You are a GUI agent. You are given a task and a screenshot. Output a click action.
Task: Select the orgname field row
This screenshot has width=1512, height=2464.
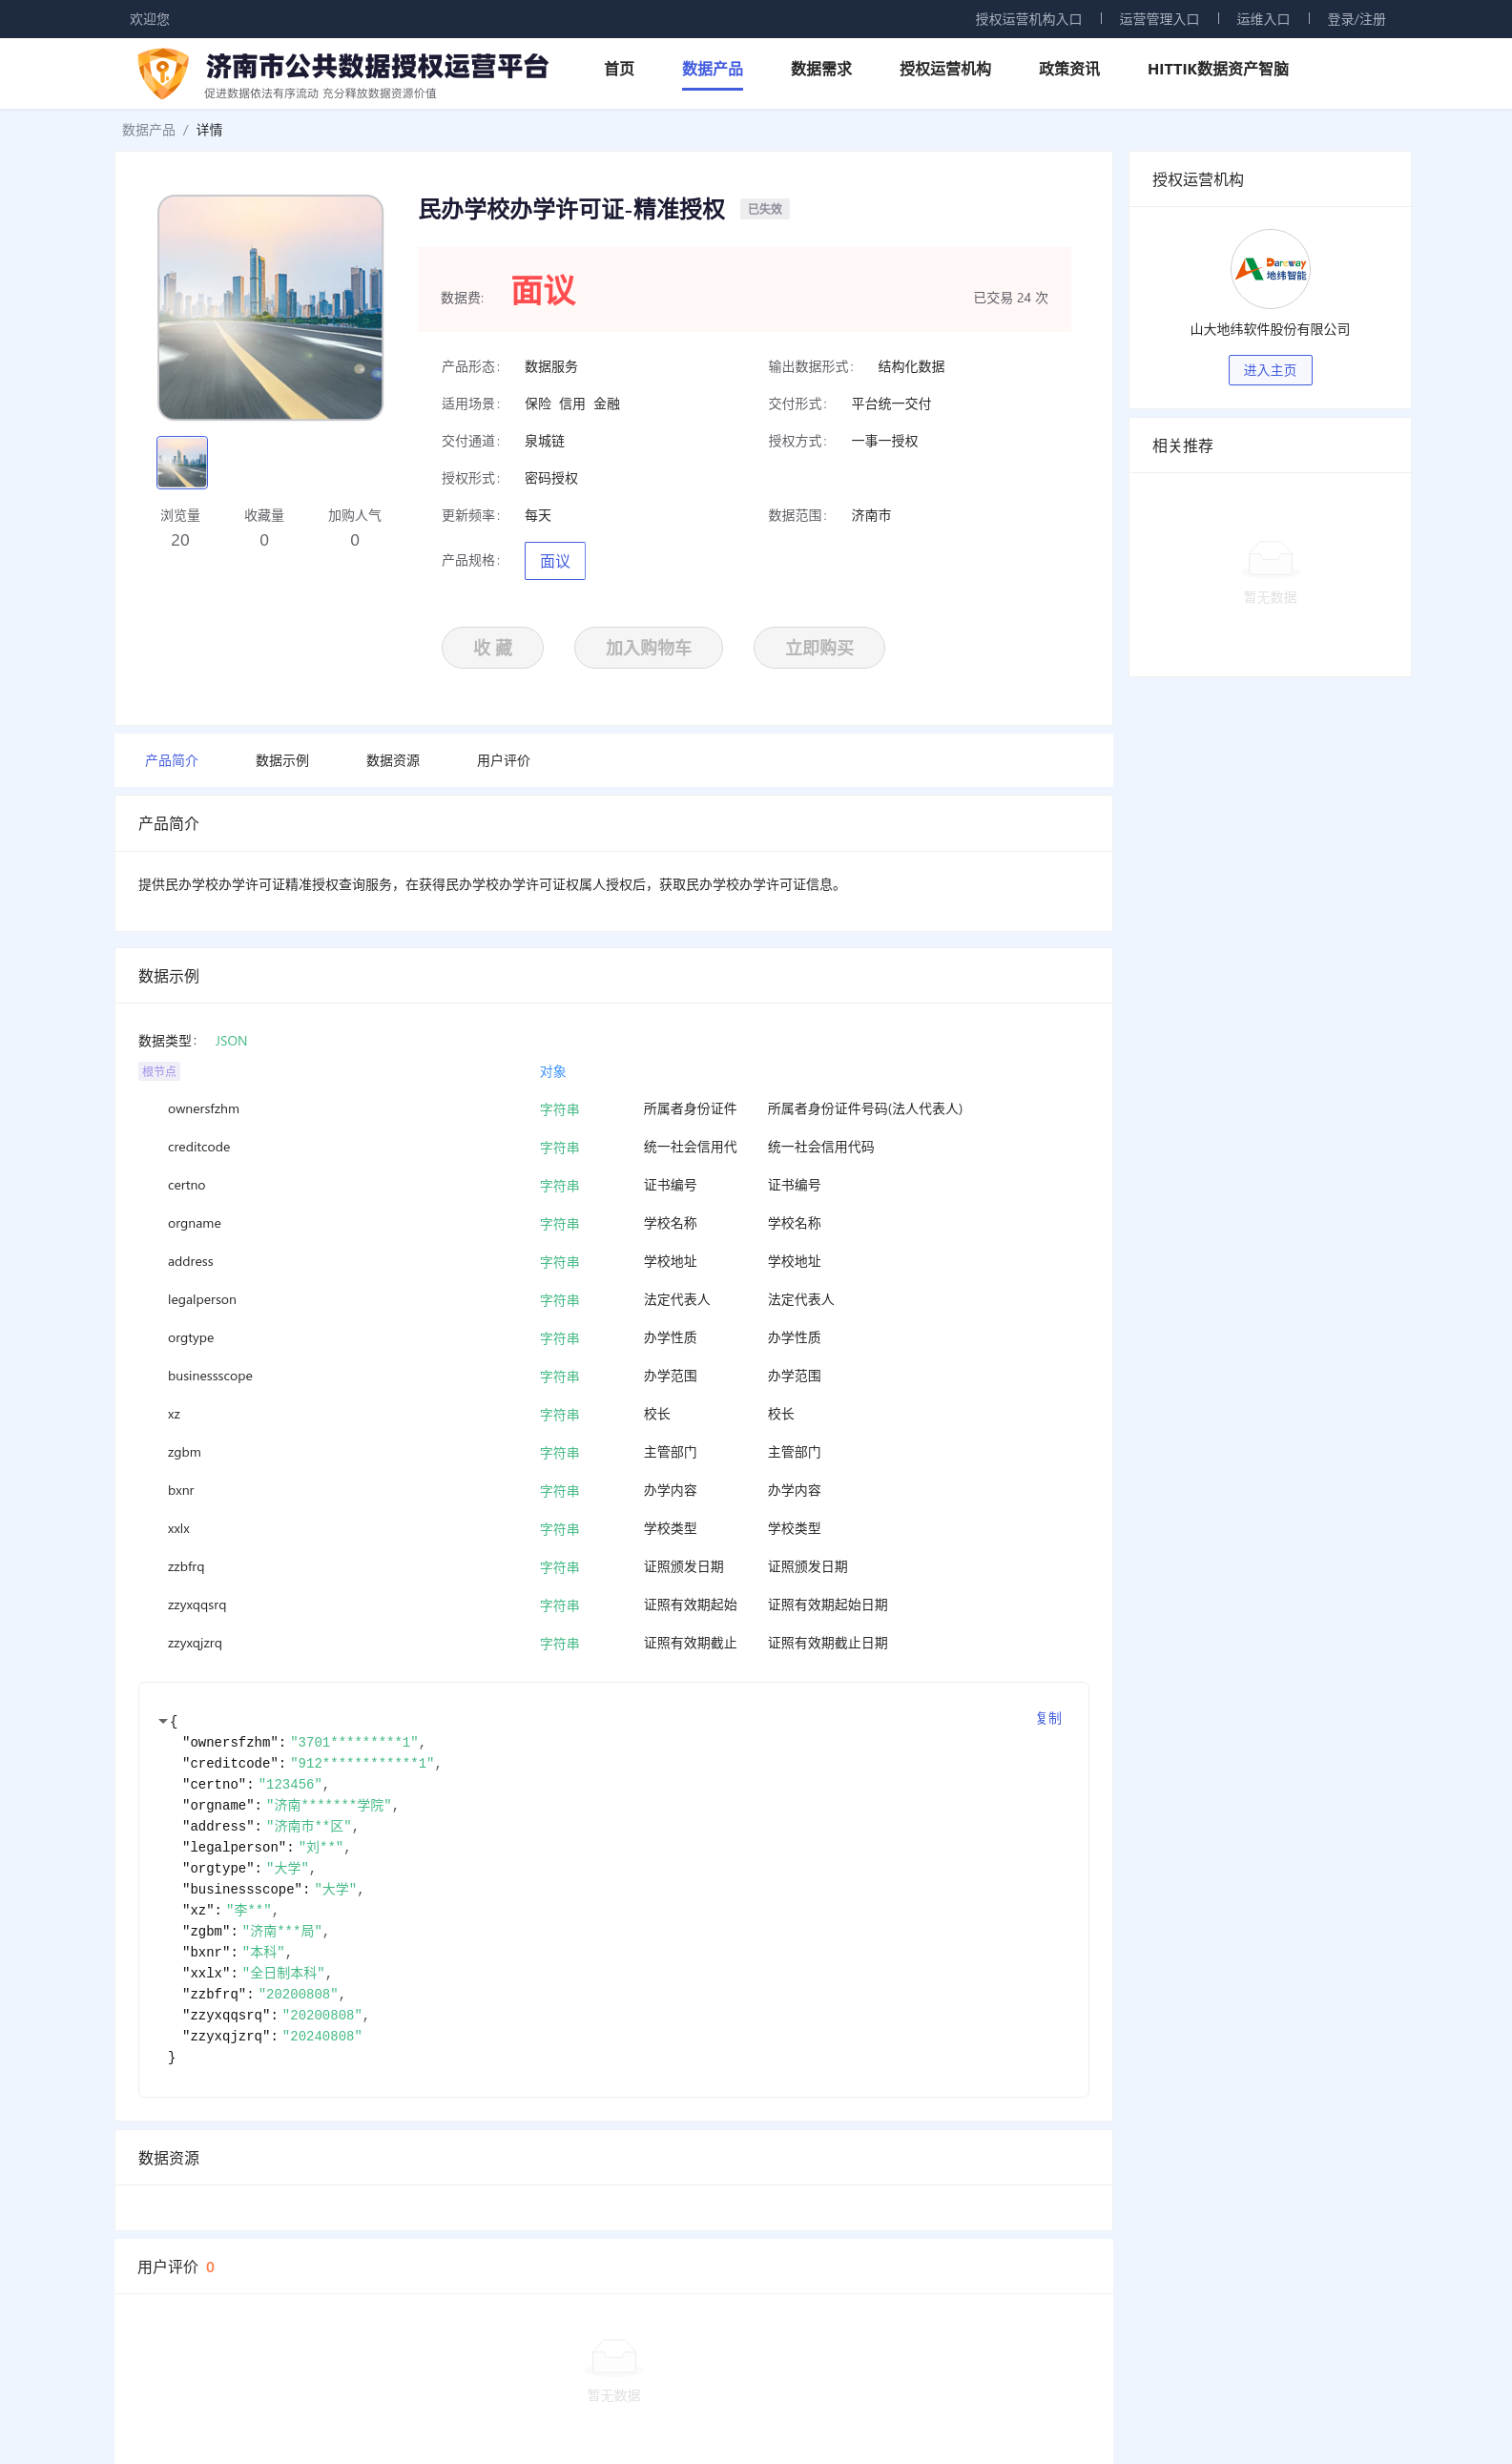(613, 1223)
